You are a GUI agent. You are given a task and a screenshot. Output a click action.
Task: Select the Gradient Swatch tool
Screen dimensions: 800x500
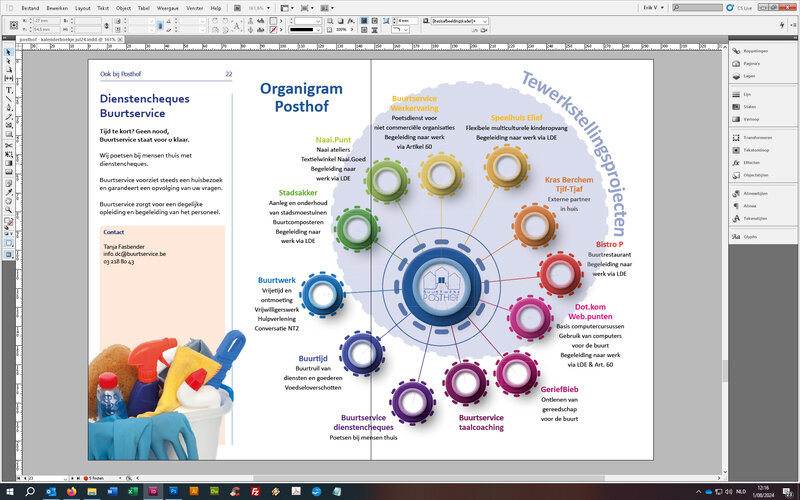point(9,163)
